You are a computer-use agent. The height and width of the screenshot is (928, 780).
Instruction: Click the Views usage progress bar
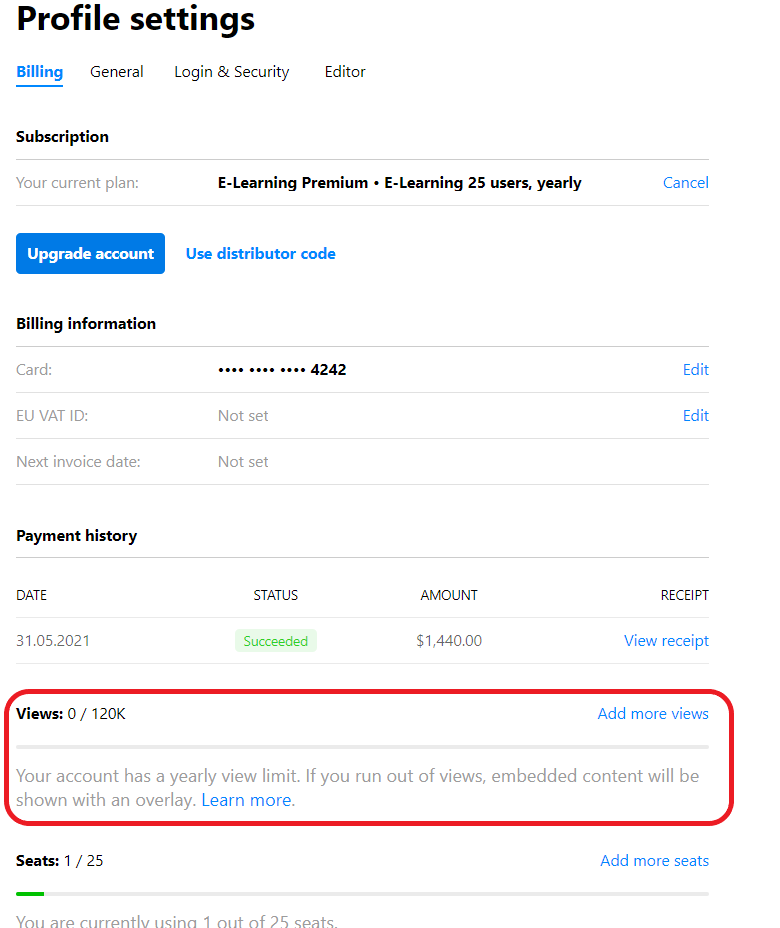point(362,747)
